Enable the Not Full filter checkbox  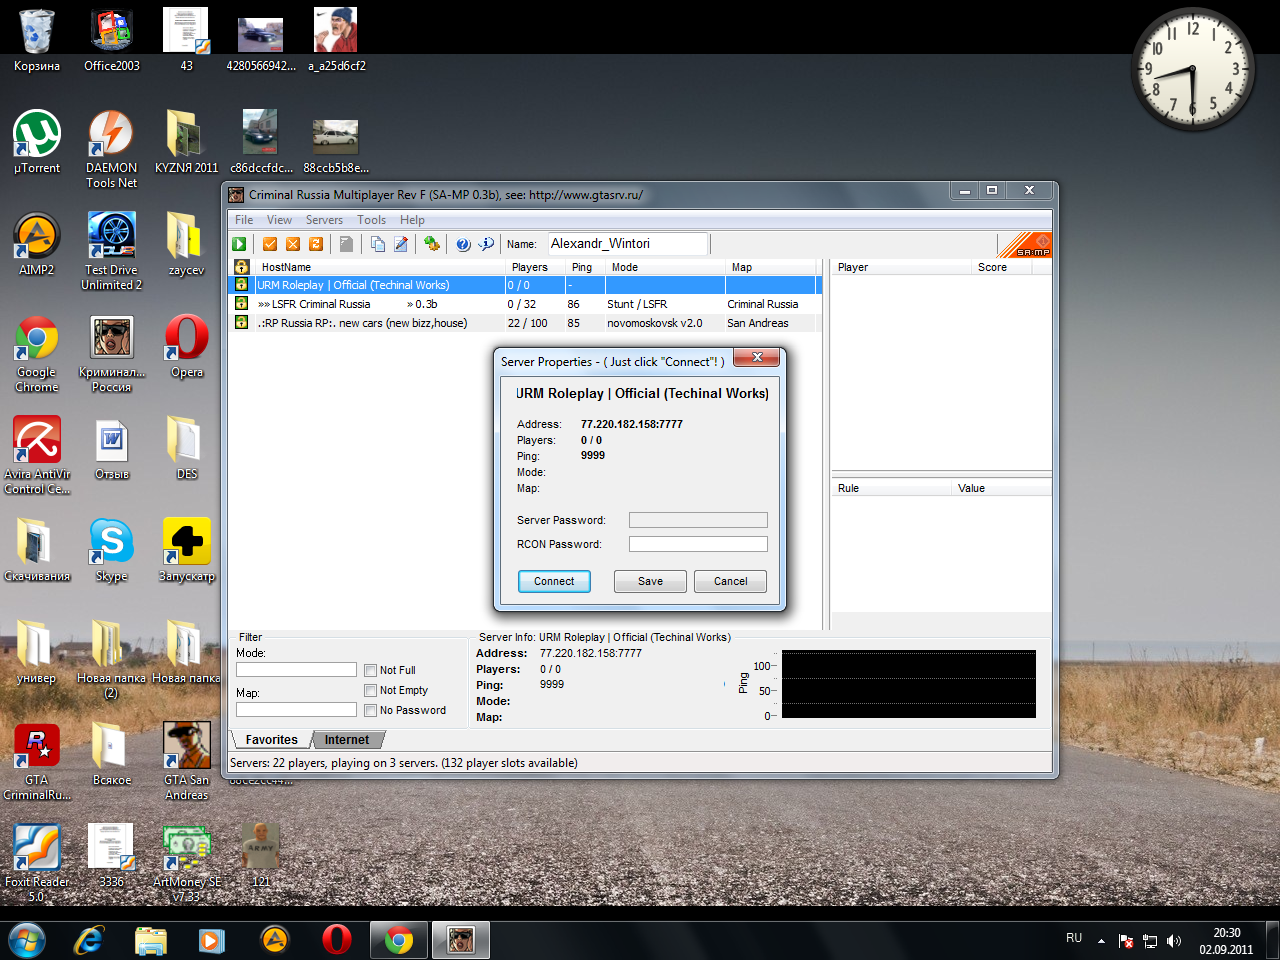tap(371, 671)
